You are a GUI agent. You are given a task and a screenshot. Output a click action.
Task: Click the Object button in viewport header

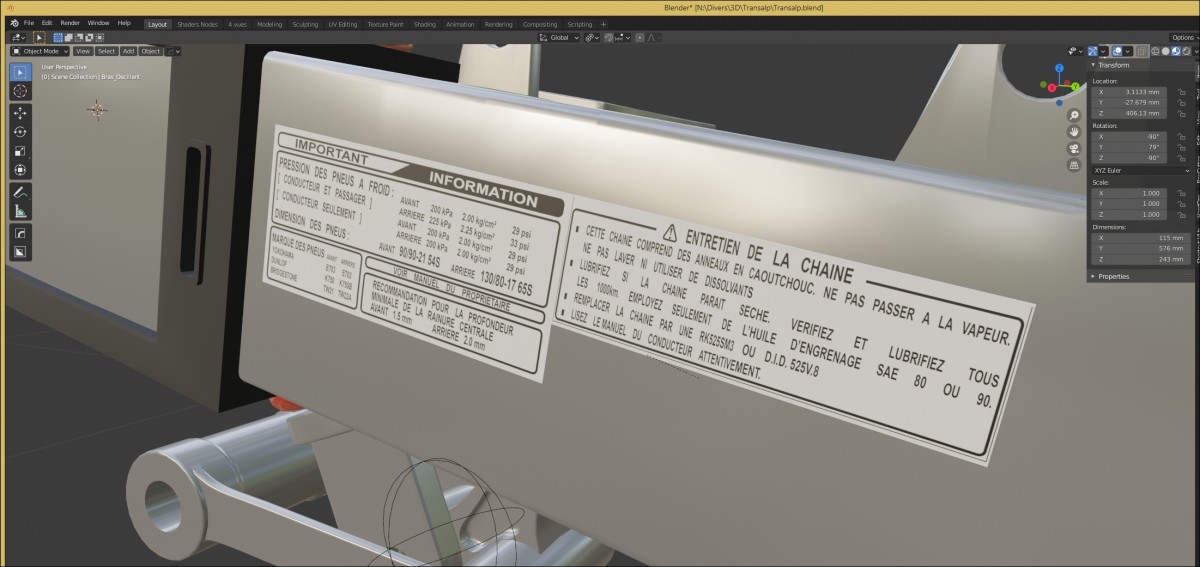point(150,51)
